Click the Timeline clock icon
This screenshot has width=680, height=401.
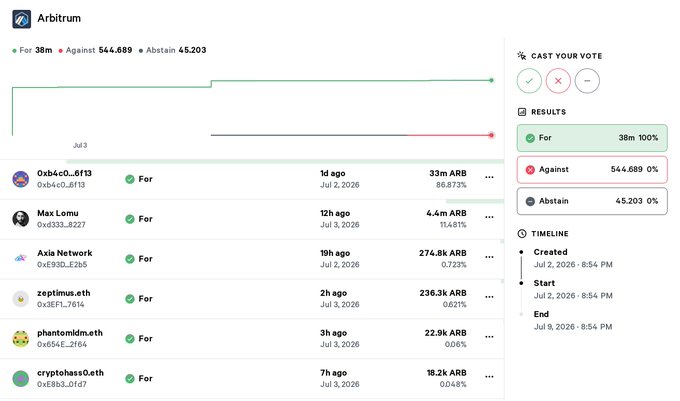tap(522, 234)
